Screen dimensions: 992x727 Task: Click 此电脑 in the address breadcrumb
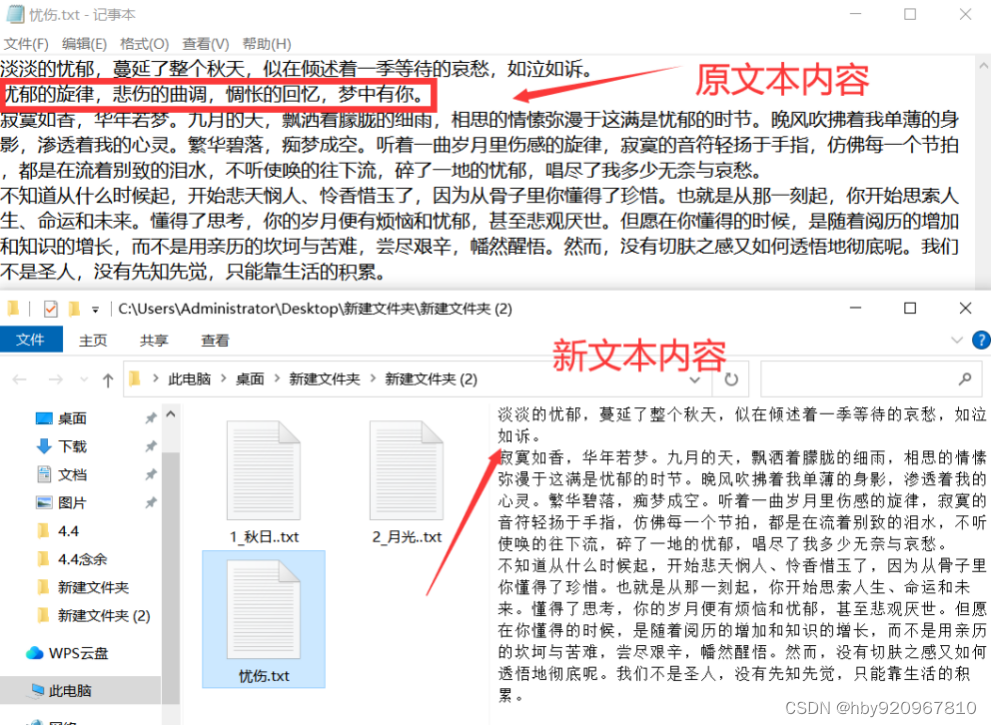tap(189, 379)
